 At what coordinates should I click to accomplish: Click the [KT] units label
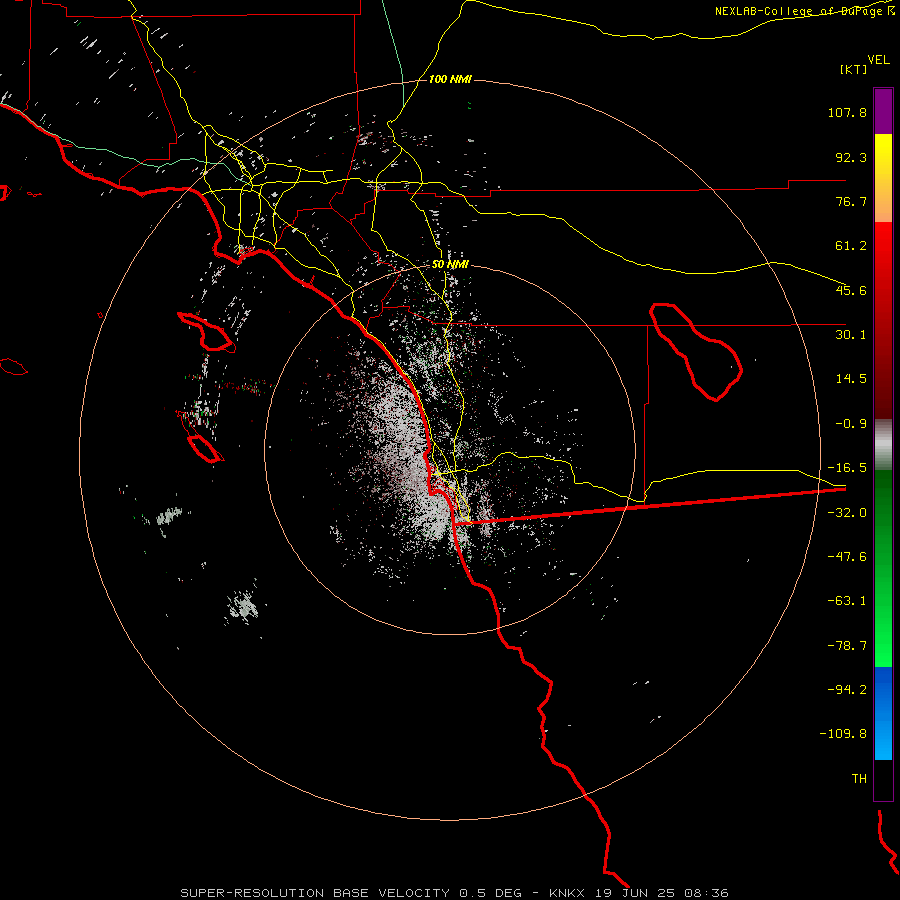854,69
